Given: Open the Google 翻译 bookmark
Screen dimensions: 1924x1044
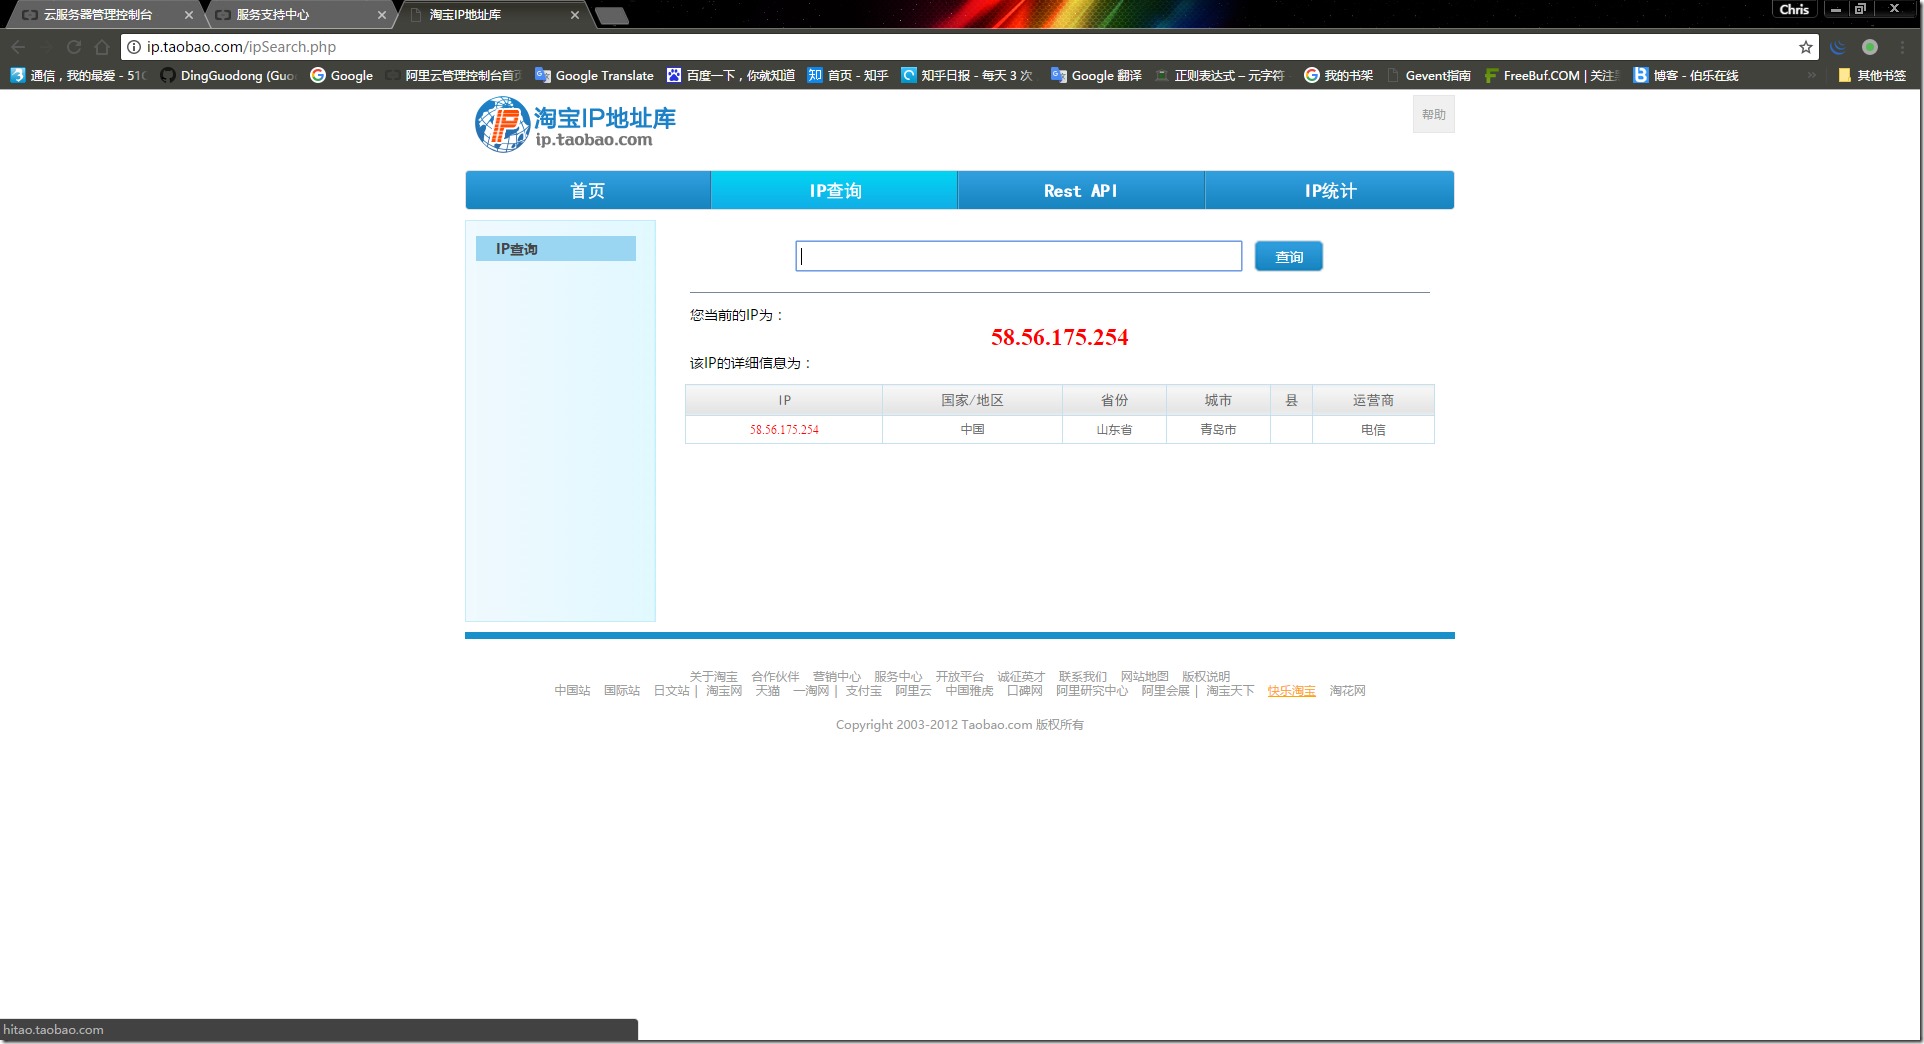Looking at the screenshot, I should tap(1096, 75).
